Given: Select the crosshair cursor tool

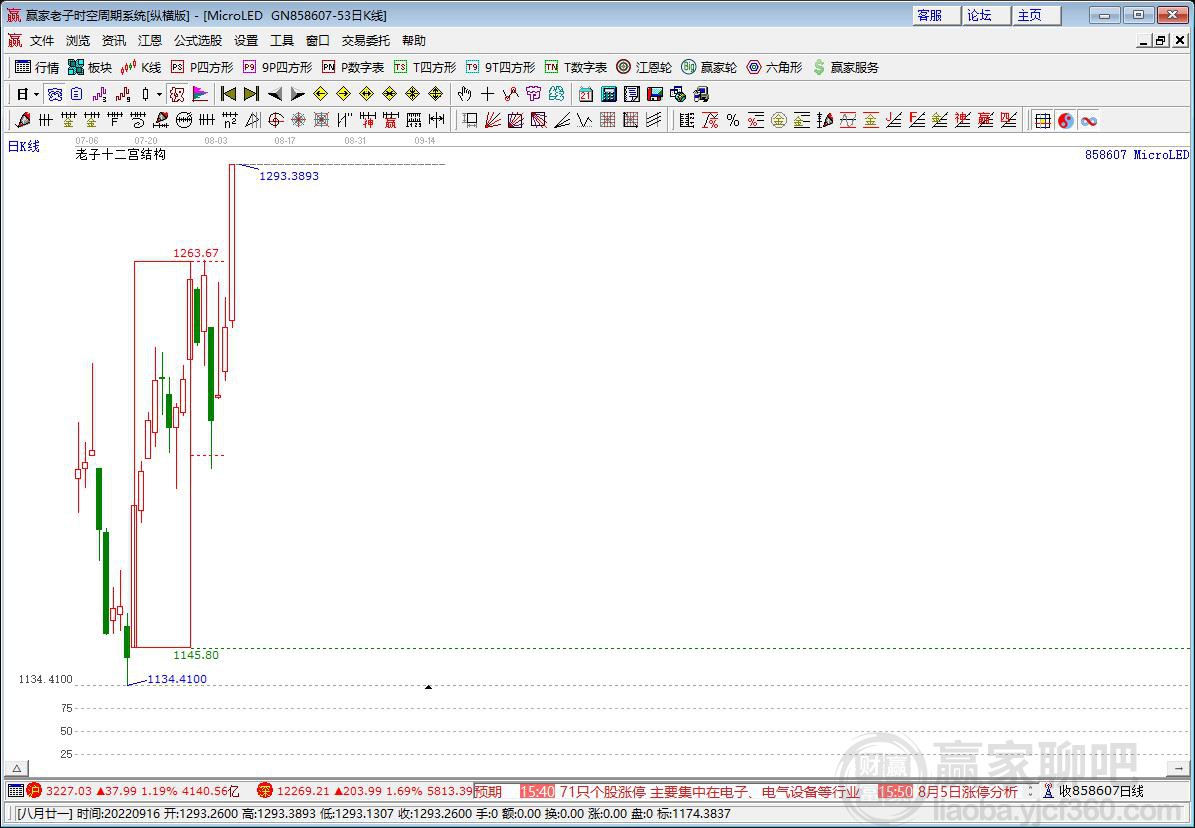Looking at the screenshot, I should [488, 95].
